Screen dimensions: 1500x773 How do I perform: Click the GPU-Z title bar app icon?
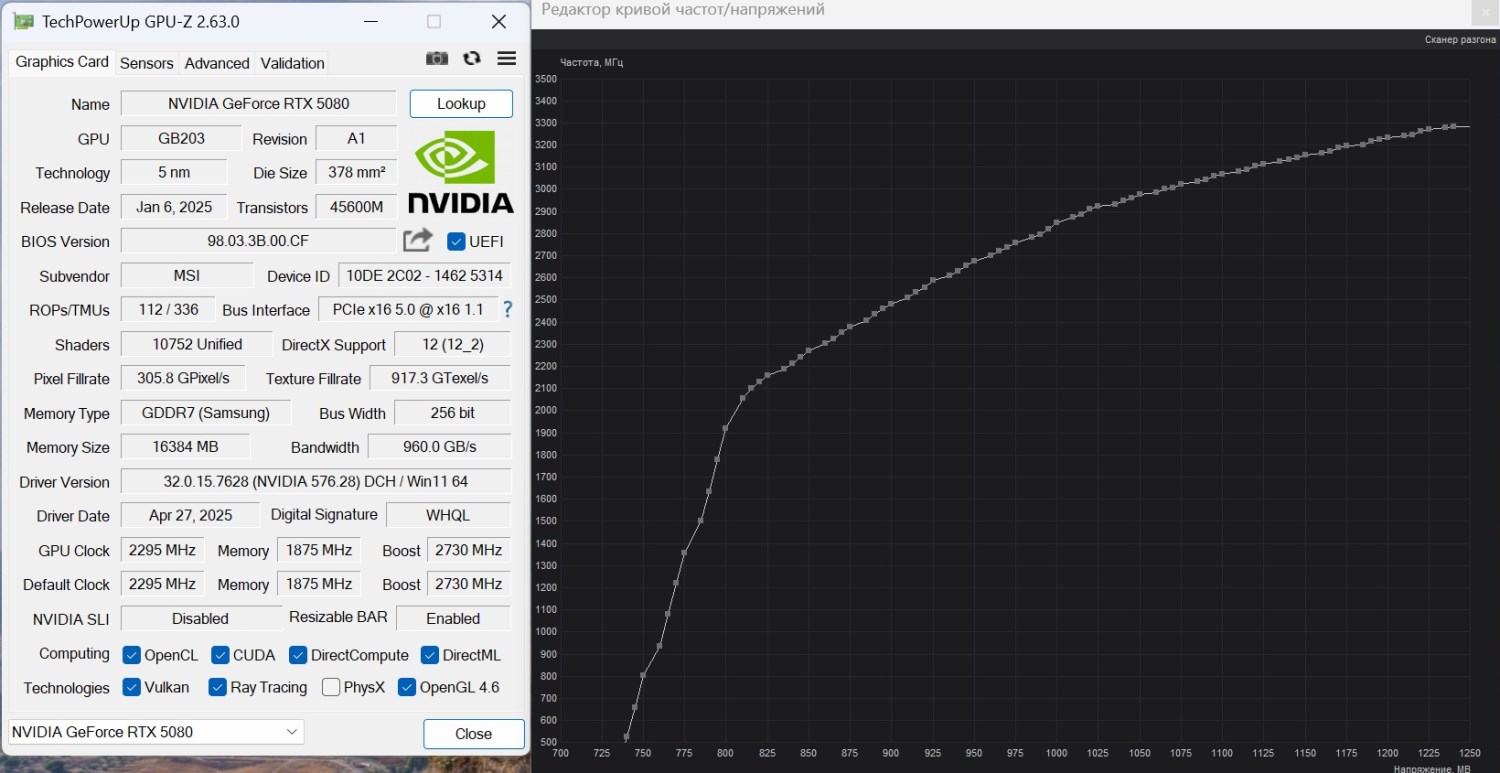23,21
